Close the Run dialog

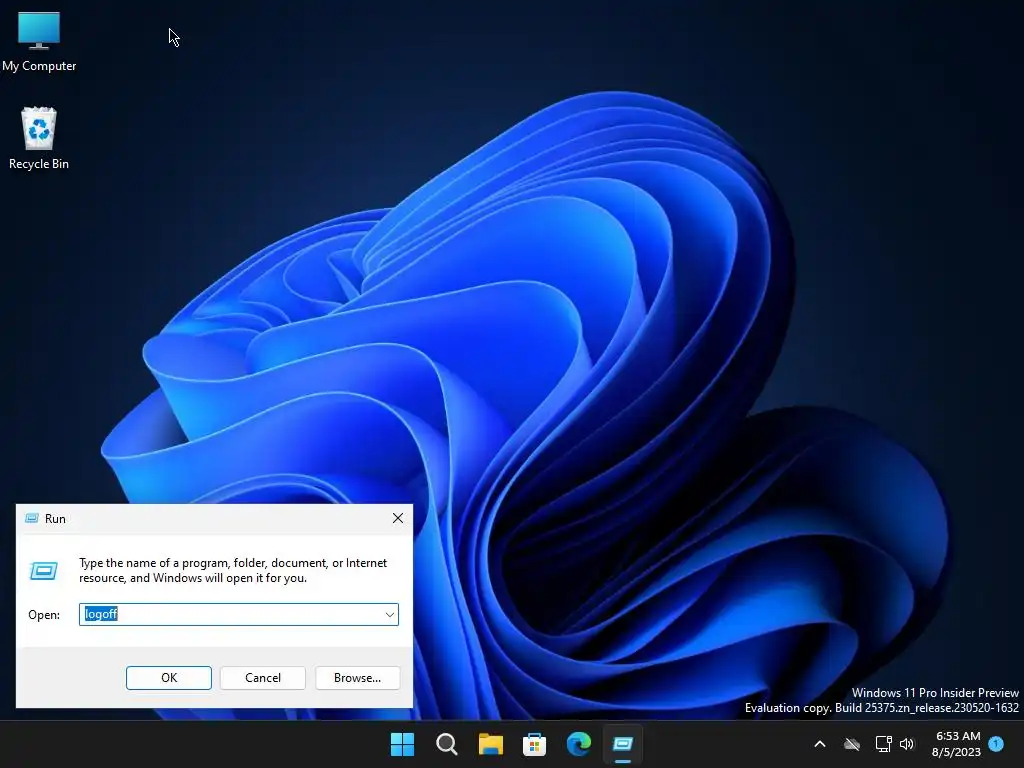tap(398, 519)
